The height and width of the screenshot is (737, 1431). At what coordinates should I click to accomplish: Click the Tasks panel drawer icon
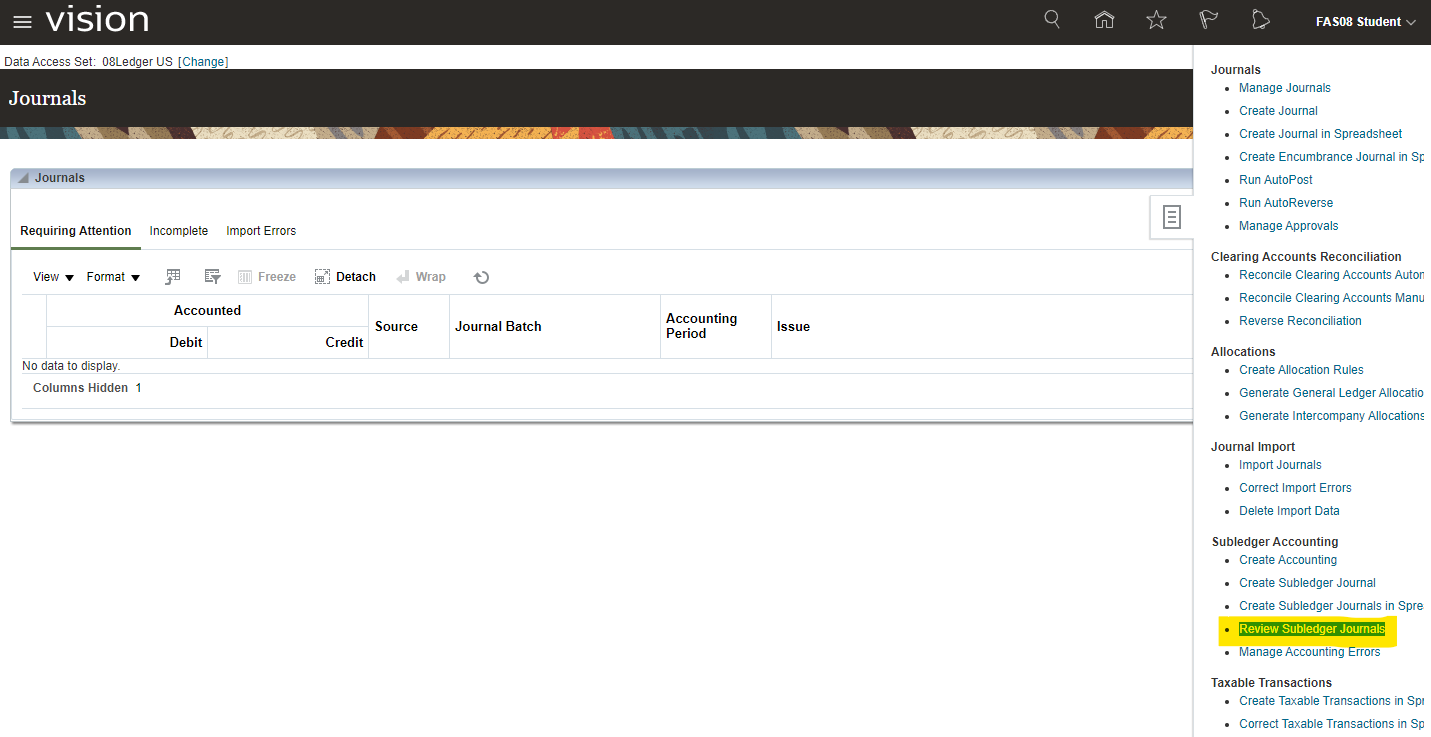[x=1172, y=217]
